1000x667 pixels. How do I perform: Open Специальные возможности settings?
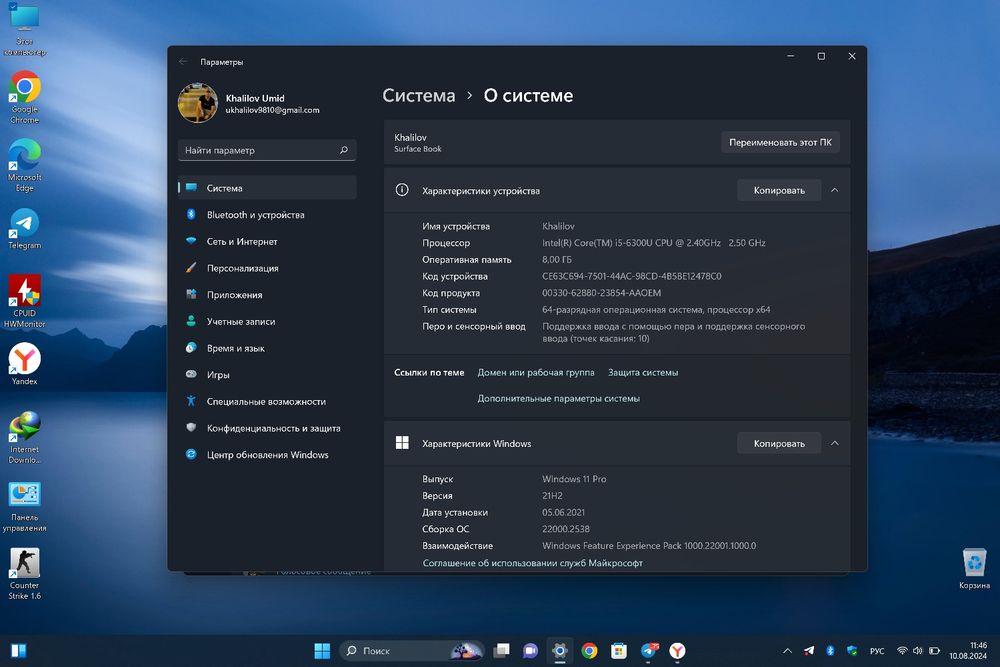click(x=267, y=402)
